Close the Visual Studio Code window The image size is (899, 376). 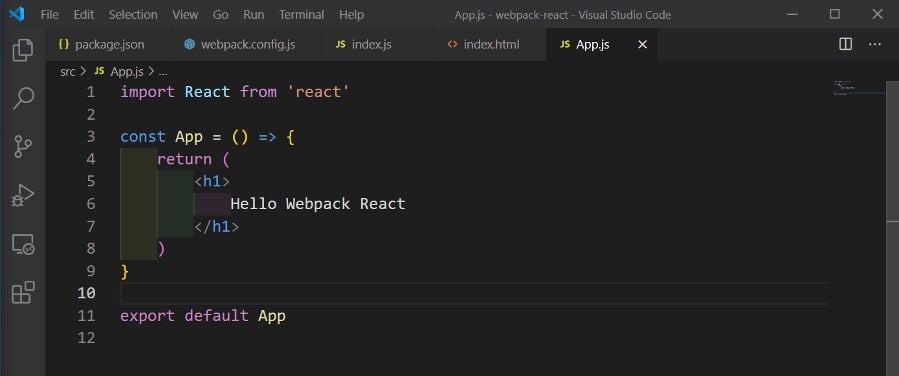coord(877,14)
